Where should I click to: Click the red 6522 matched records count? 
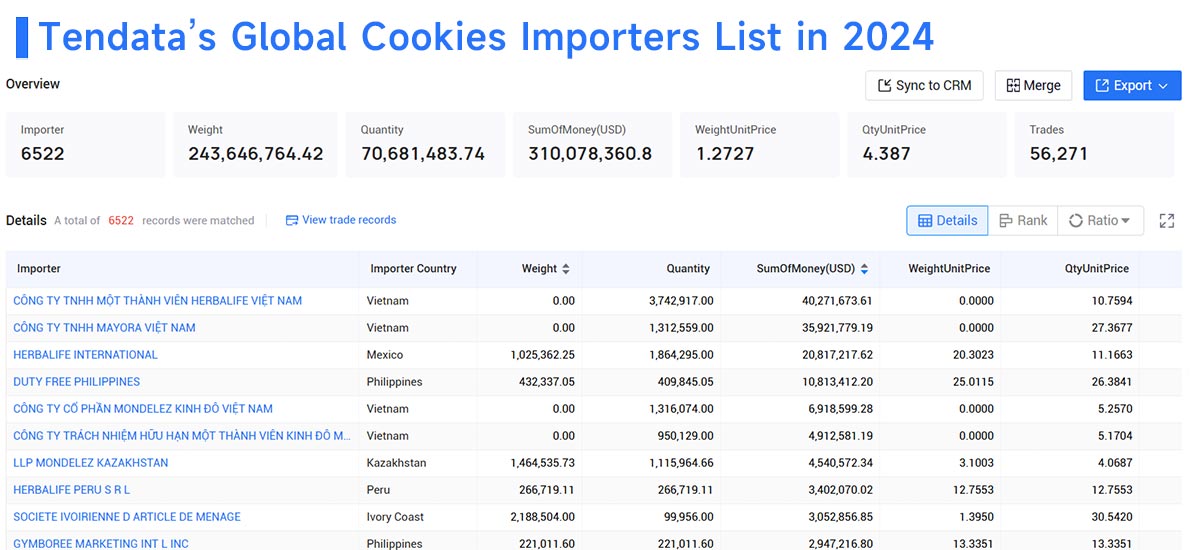click(x=121, y=221)
